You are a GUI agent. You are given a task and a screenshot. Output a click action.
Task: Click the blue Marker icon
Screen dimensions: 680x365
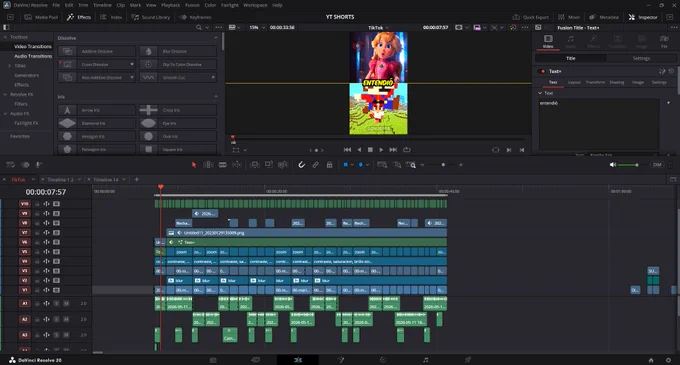point(360,165)
